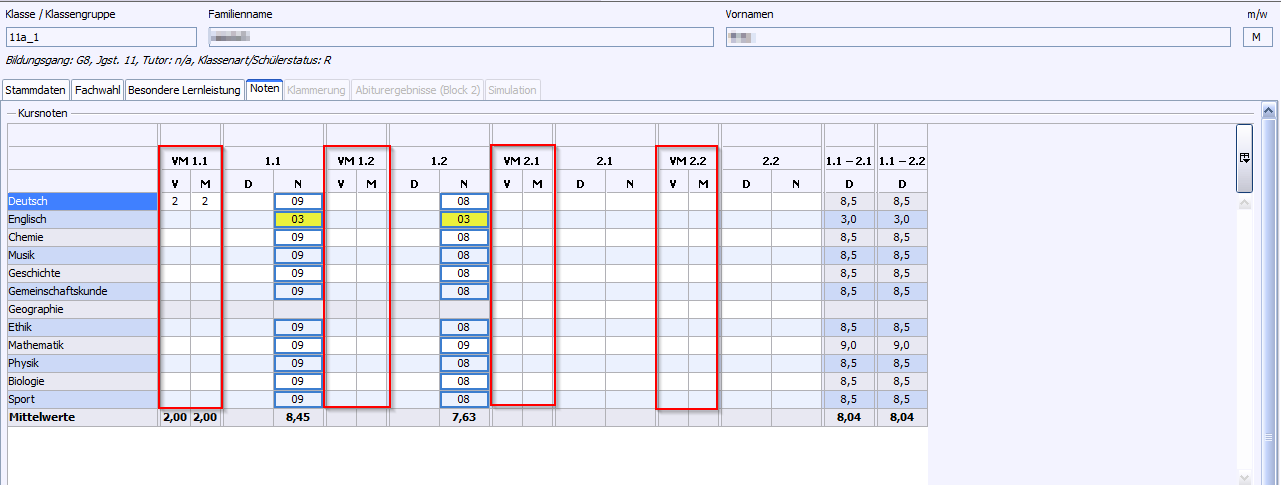Image resolution: width=1281 pixels, height=485 pixels.
Task: Open the Noten tab
Action: pos(265,89)
